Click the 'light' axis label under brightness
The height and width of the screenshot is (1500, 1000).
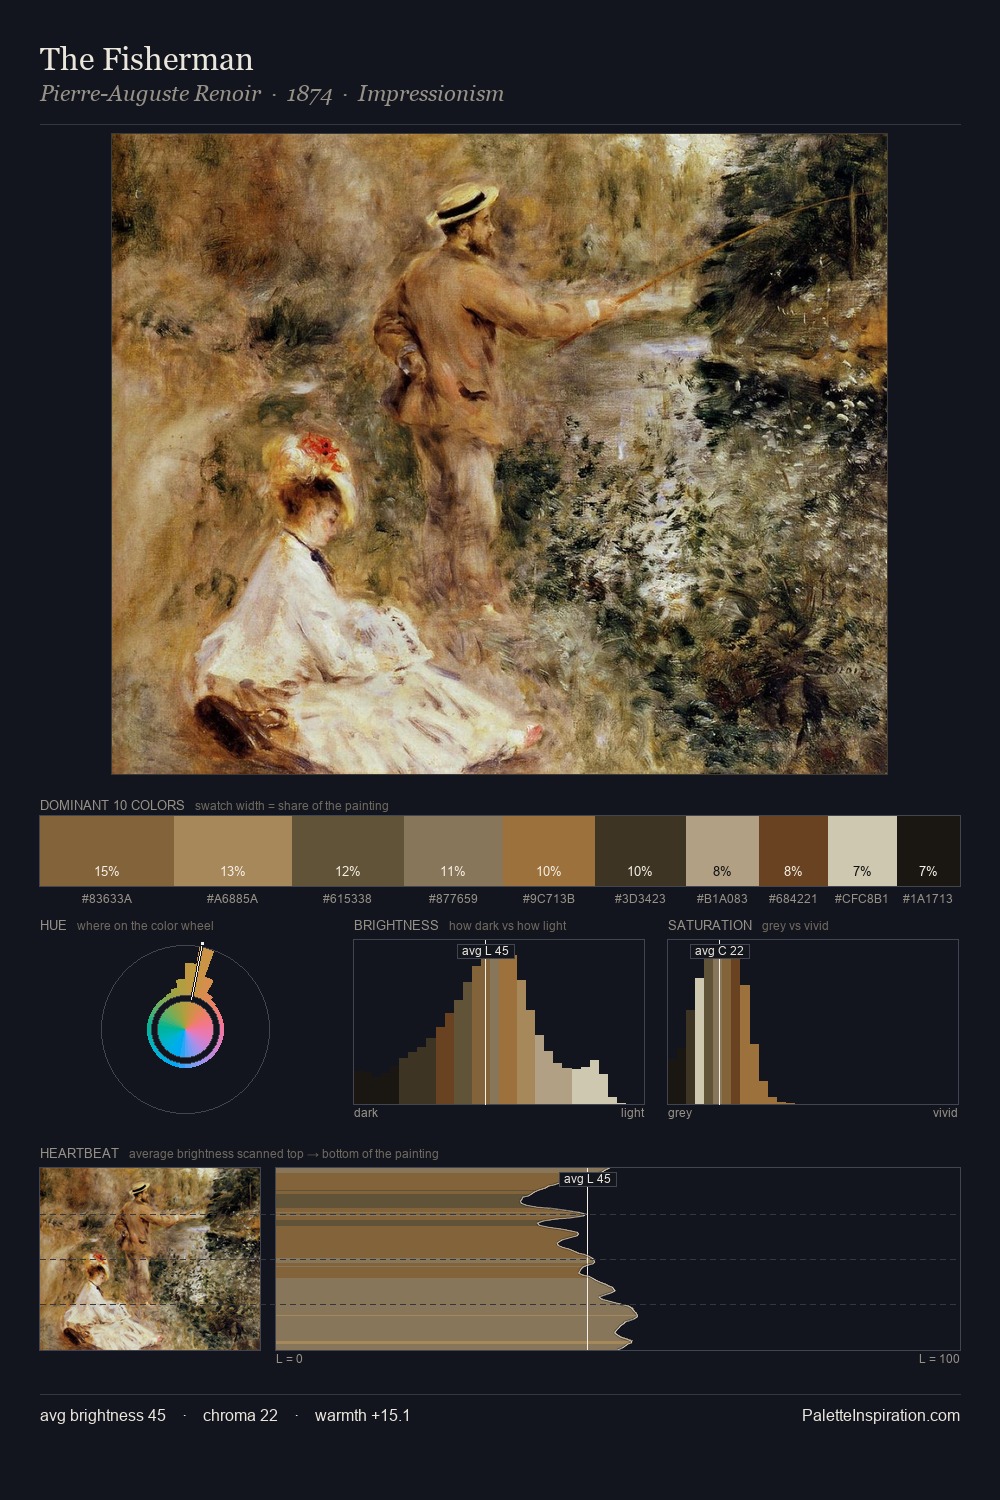(x=632, y=1112)
